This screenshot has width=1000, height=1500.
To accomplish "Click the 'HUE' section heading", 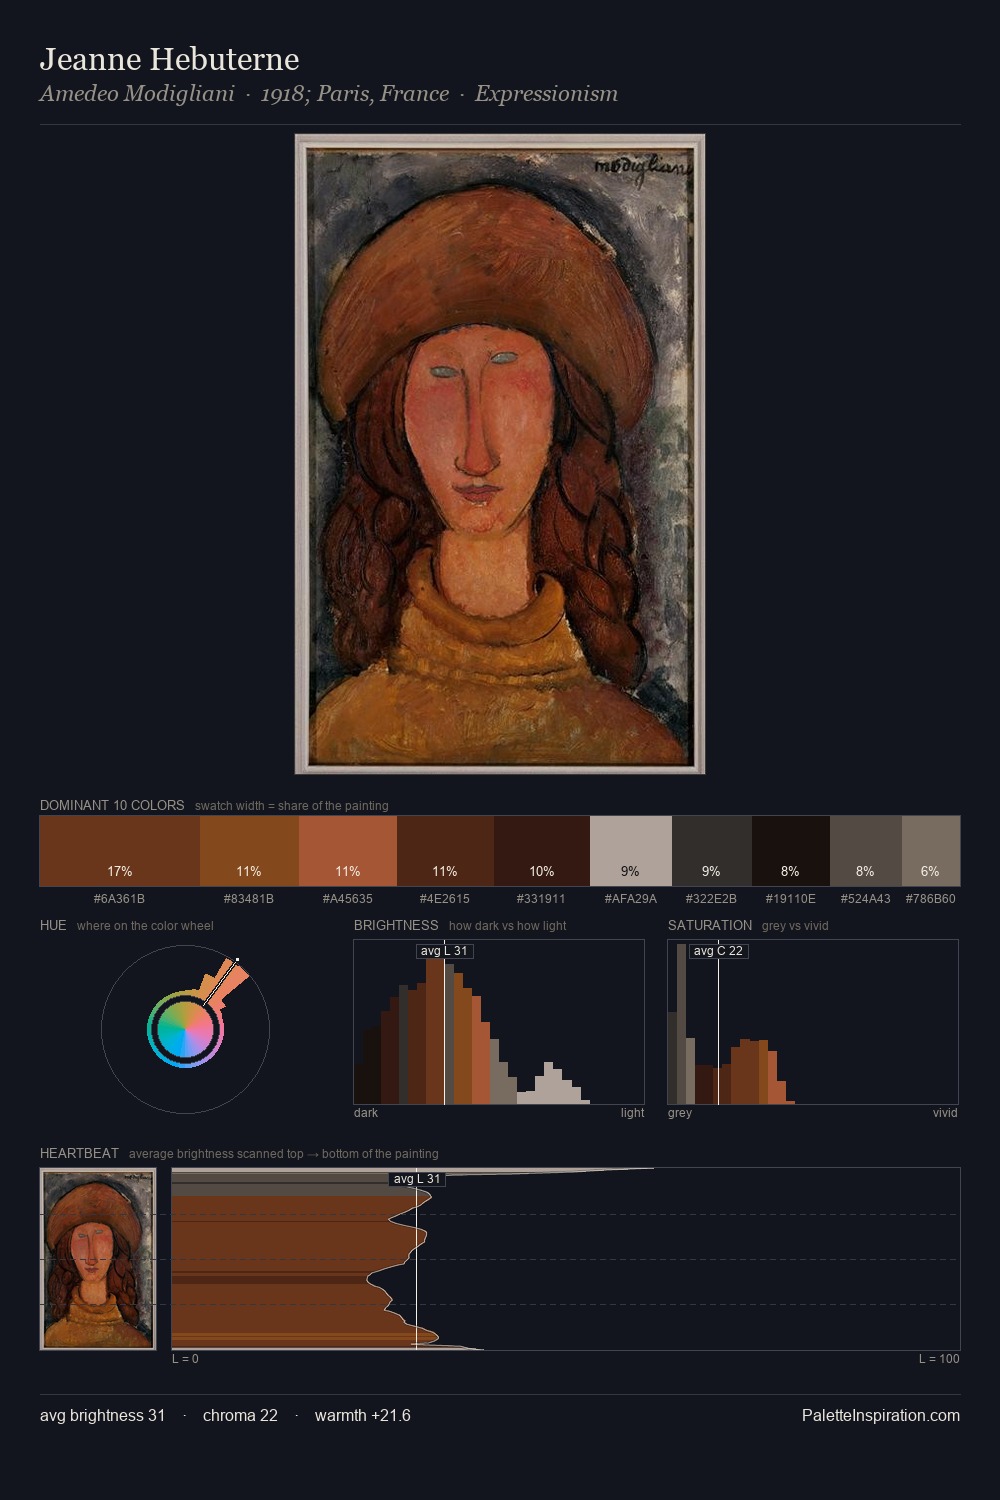I will [53, 925].
